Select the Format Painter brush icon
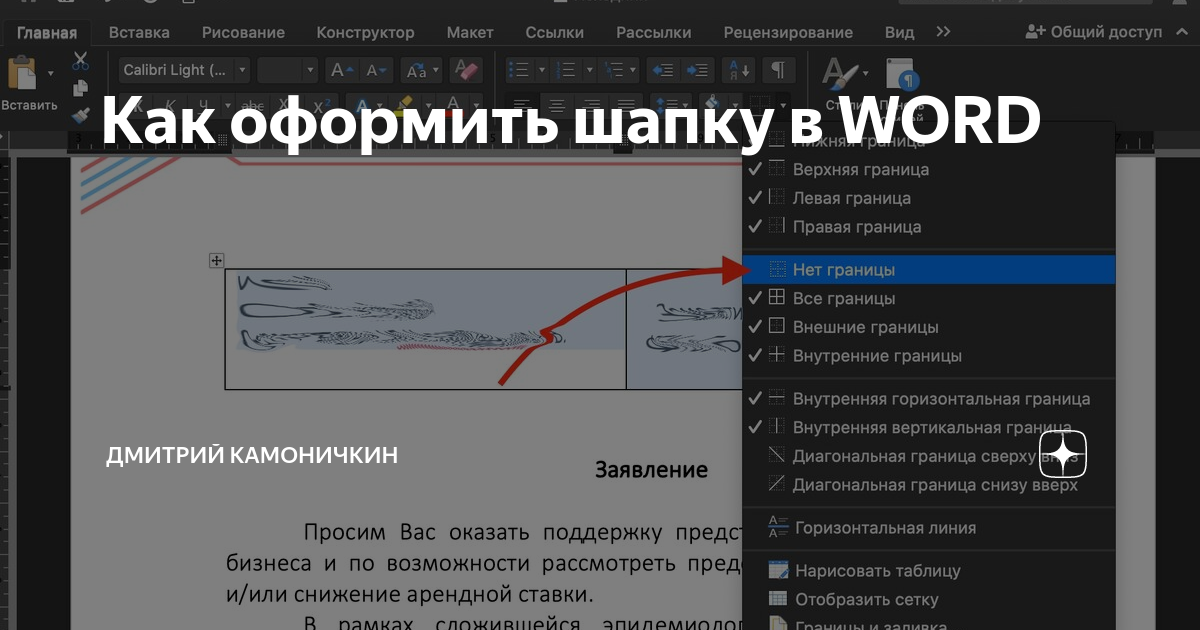This screenshot has width=1200, height=630. click(81, 113)
